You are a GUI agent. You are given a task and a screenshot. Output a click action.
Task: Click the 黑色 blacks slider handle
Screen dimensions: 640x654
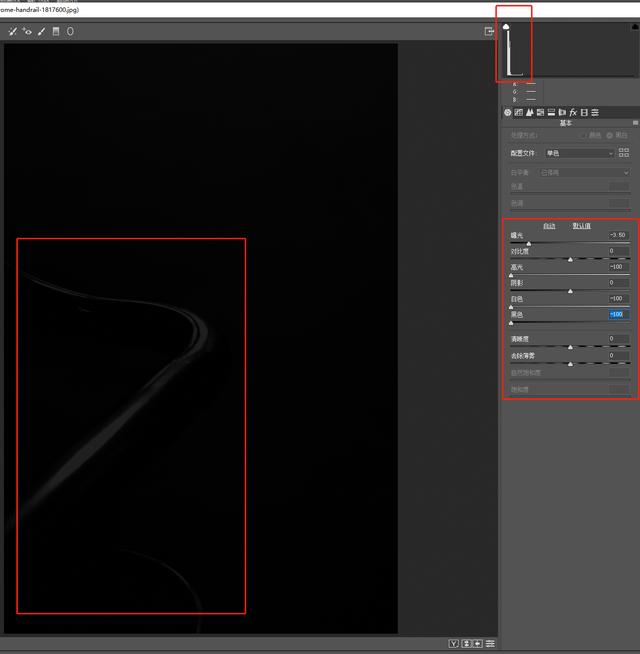click(511, 323)
